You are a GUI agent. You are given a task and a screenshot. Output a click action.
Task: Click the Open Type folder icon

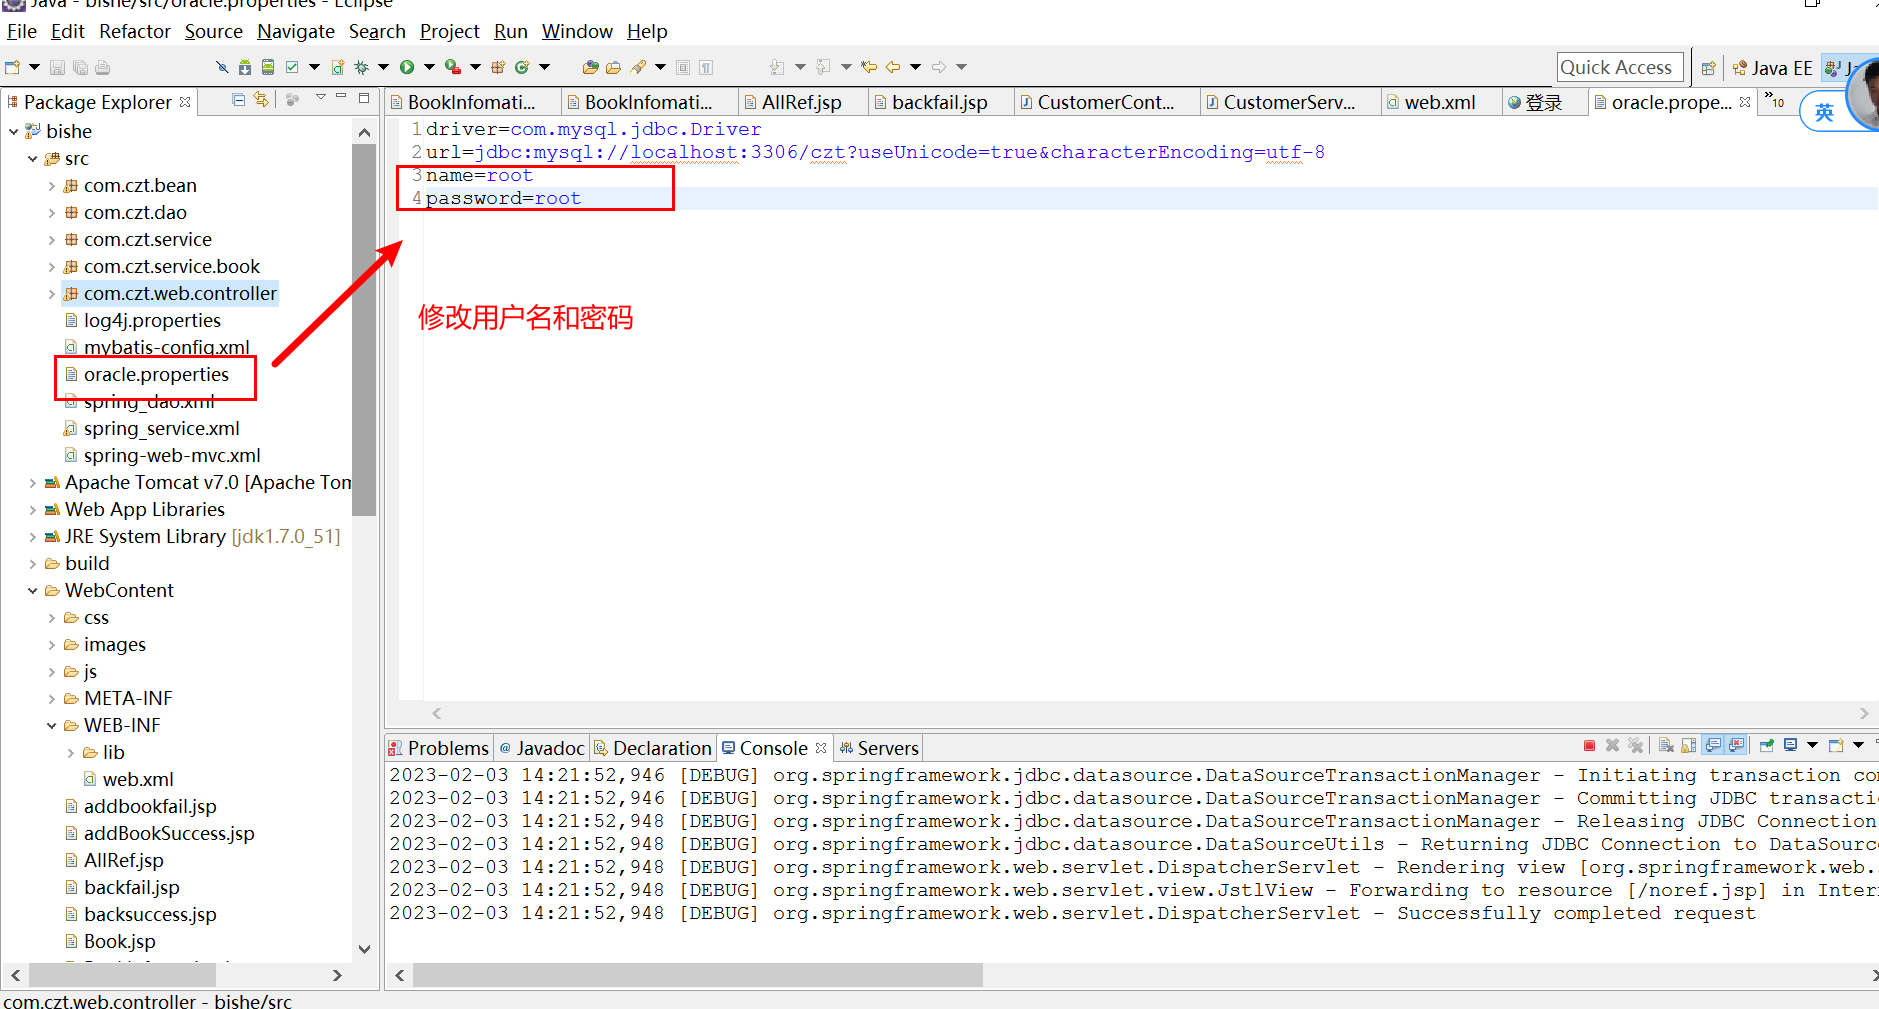[x=591, y=67]
